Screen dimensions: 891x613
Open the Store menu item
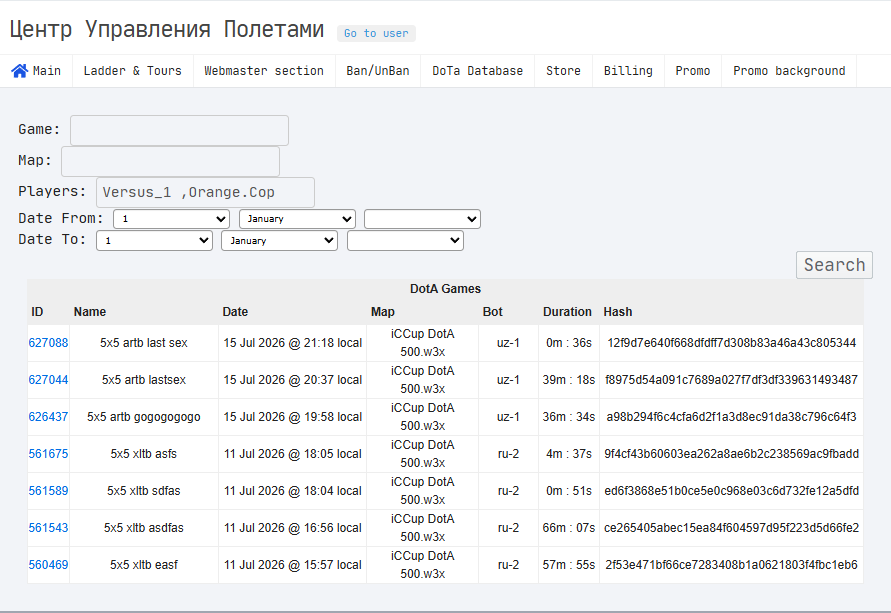tap(563, 71)
